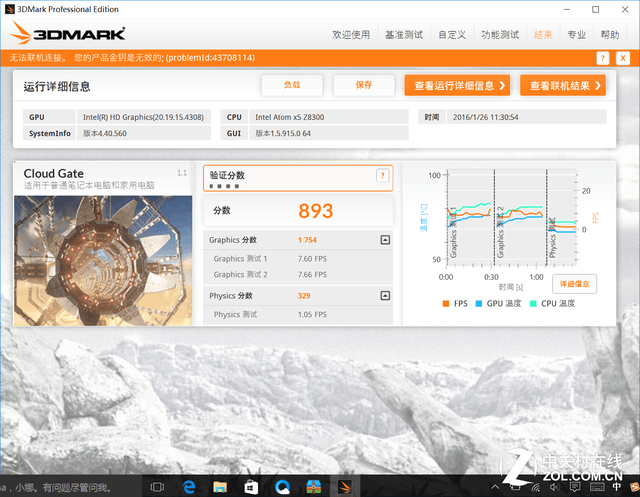Viewport: 640px width, 497px height.
Task: Click the Task View taskbar icon
Action: (157, 487)
